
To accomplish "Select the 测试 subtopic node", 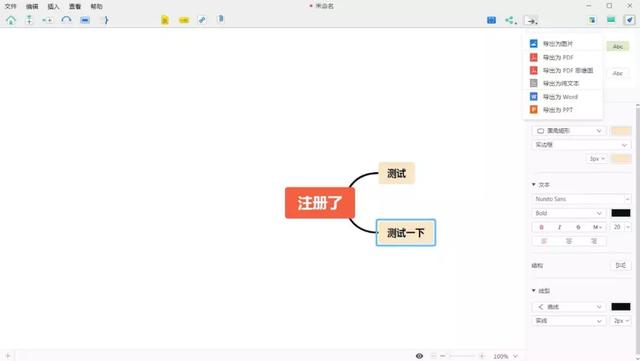I will coord(396,173).
